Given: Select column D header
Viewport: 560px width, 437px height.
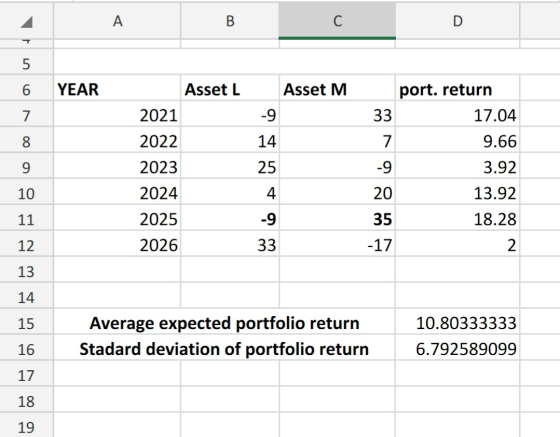Looking at the screenshot, I should [458, 21].
